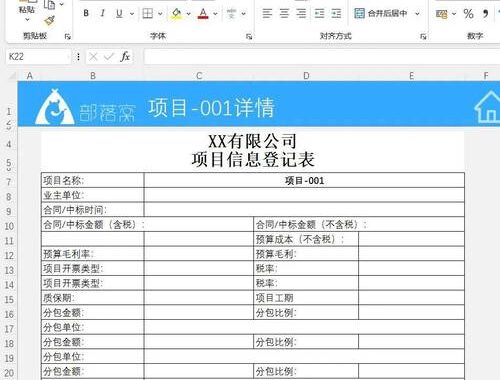
Task: Select column D header
Action: tap(306, 76)
